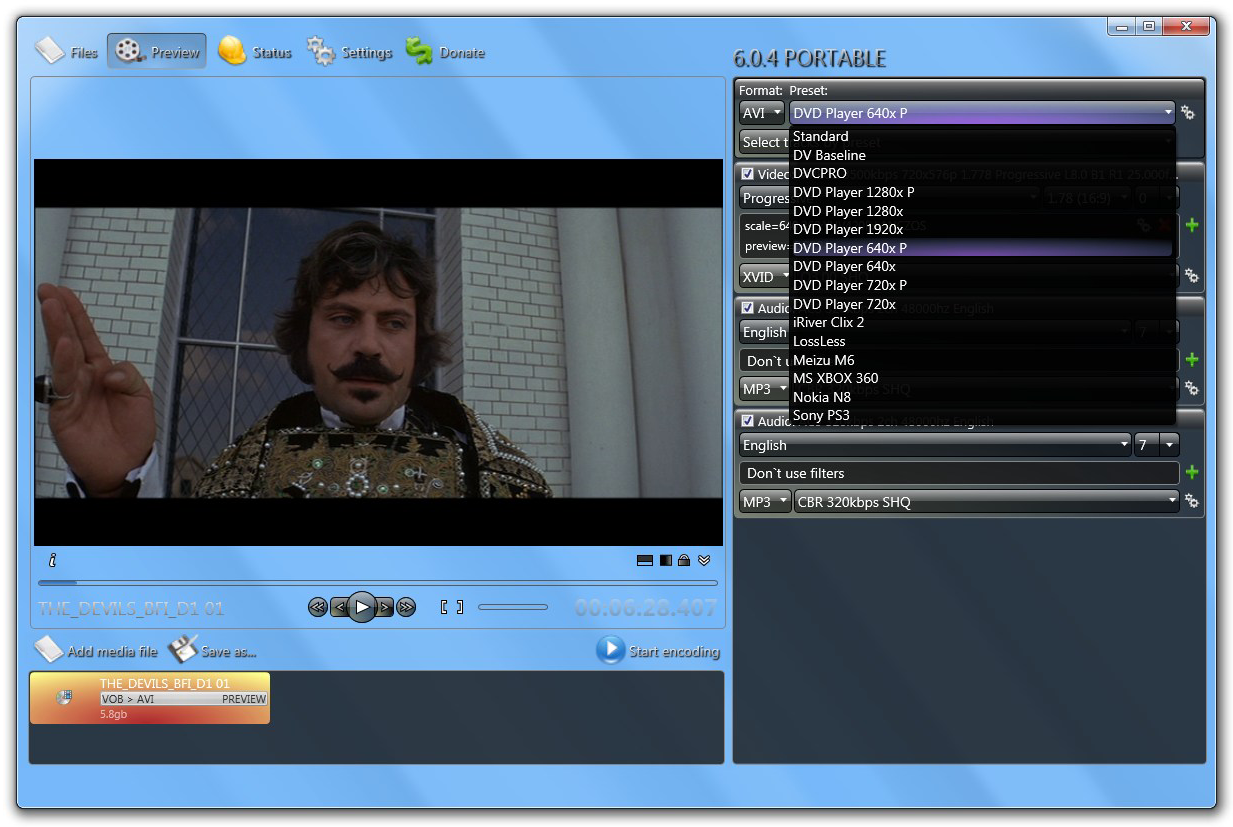Open the Donate tab
Viewport: 1233px width, 827px height.
click(x=445, y=51)
